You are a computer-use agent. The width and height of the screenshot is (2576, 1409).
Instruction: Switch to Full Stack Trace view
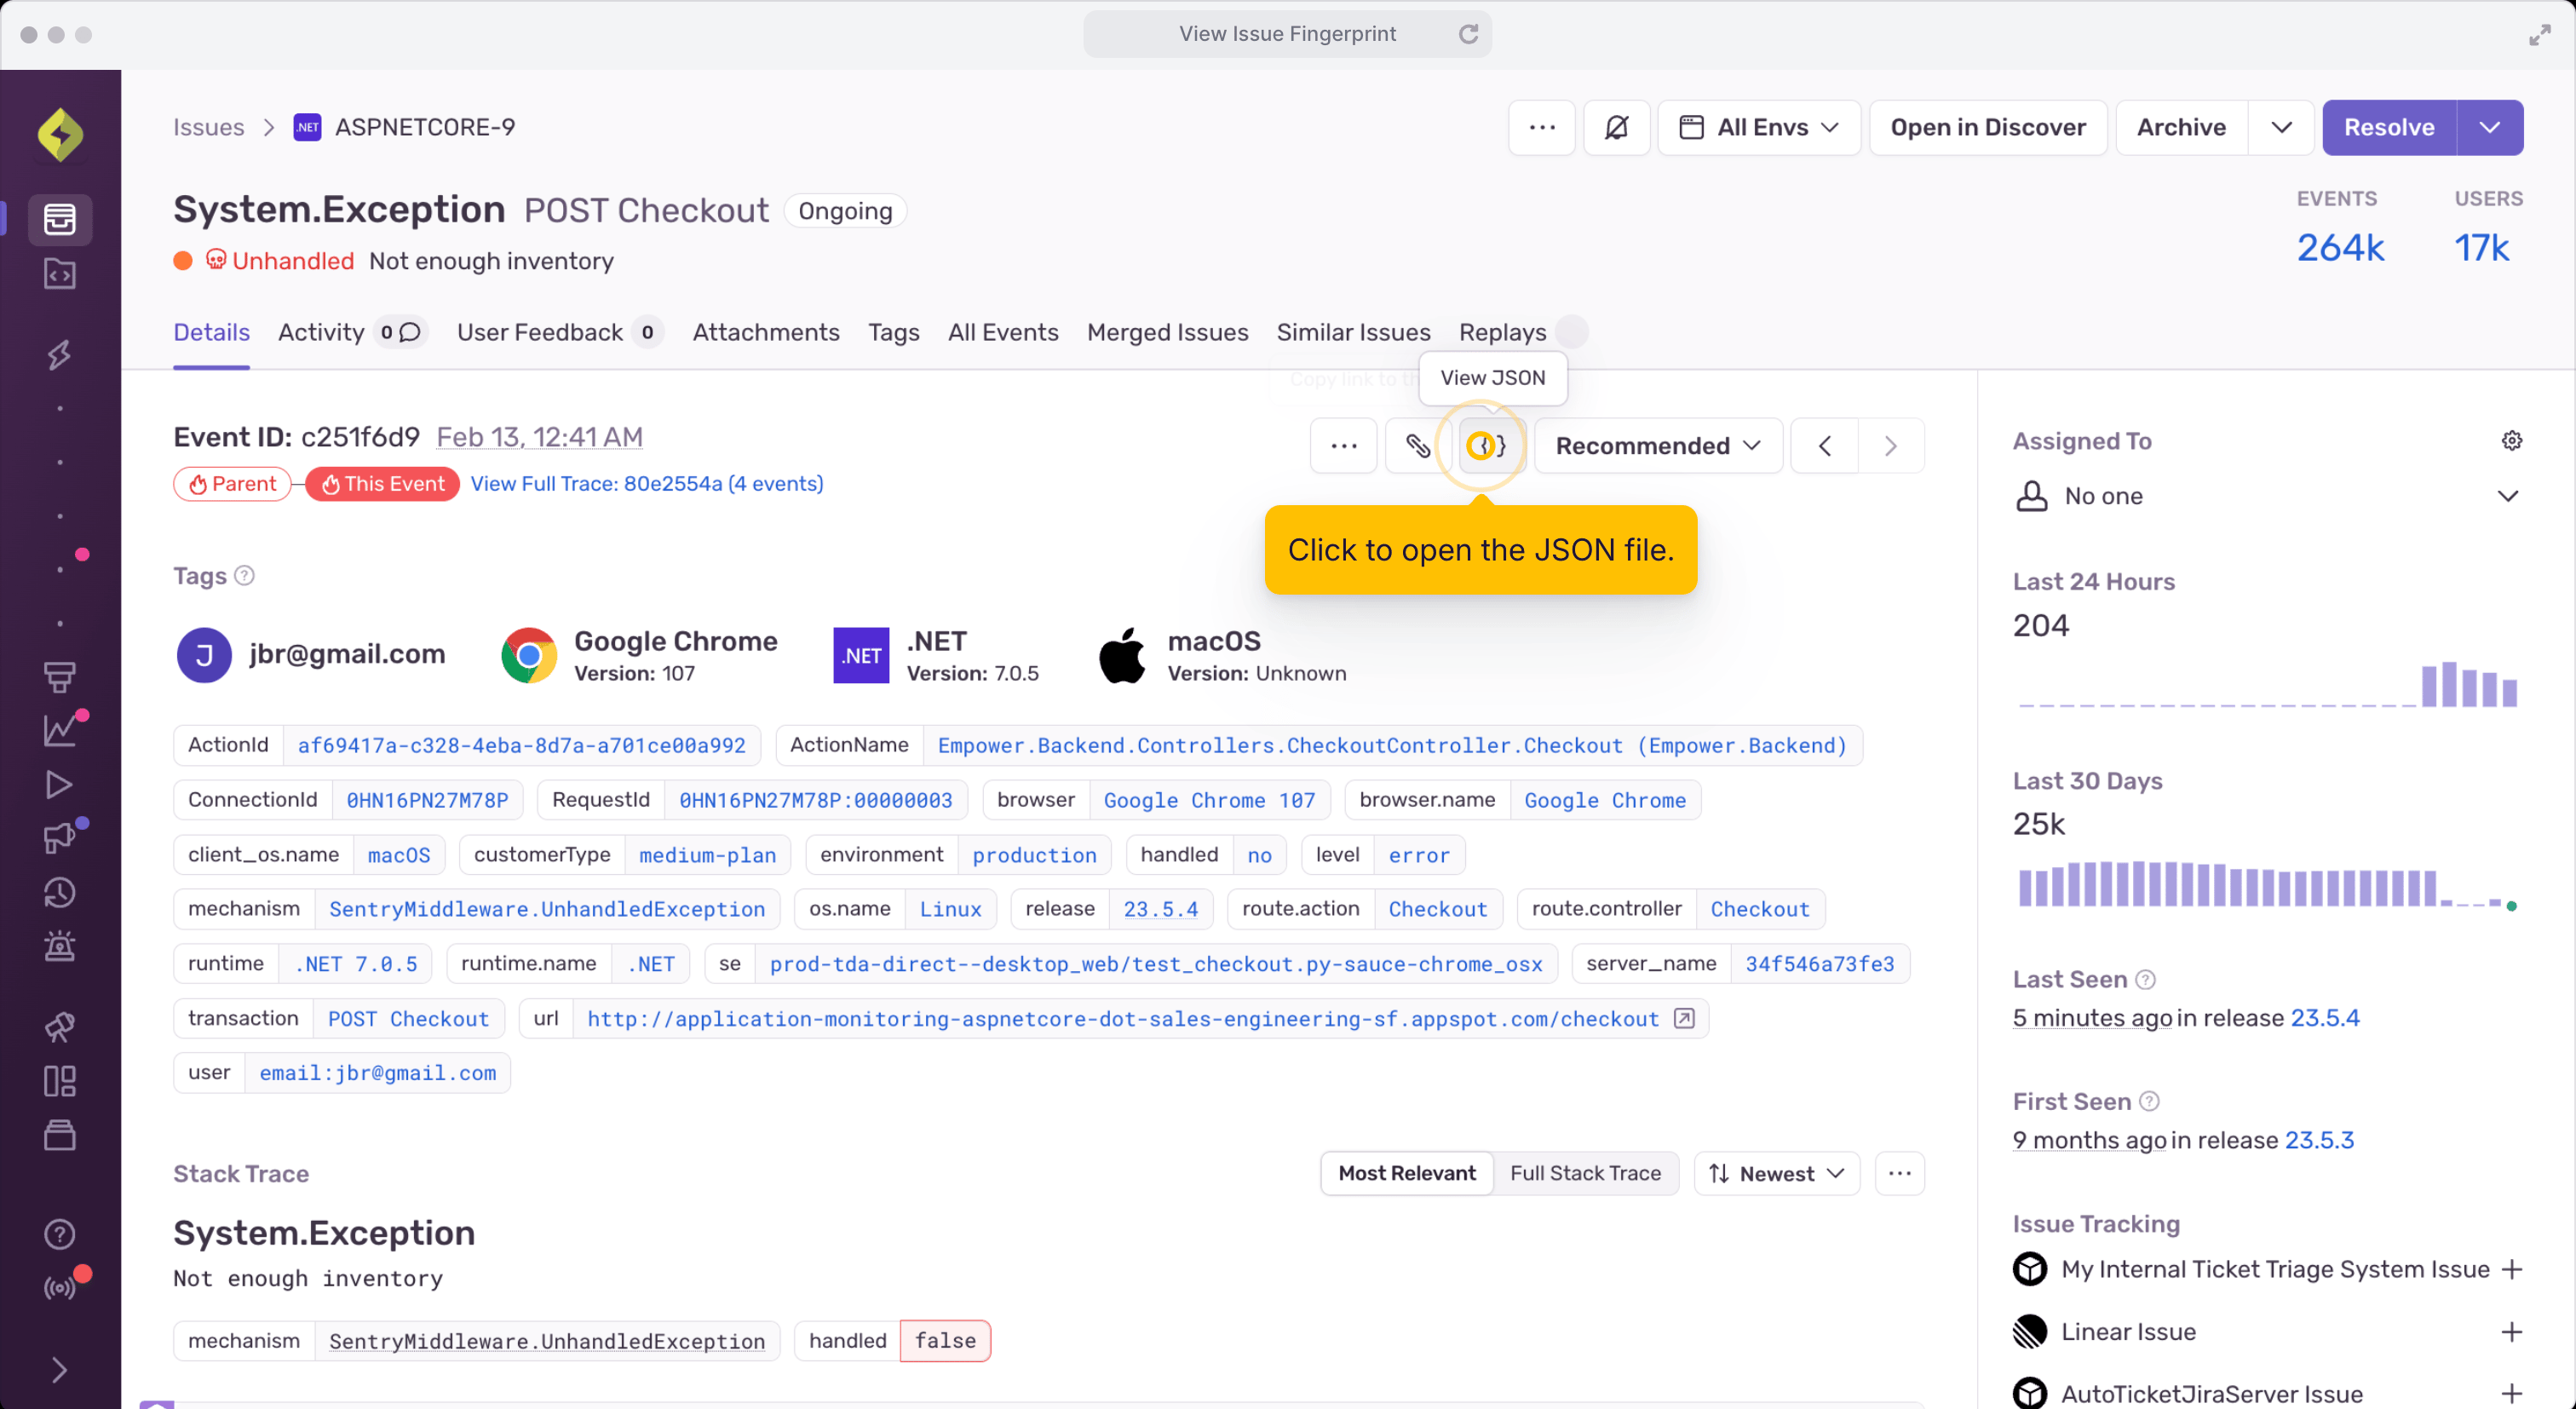[x=1585, y=1173]
